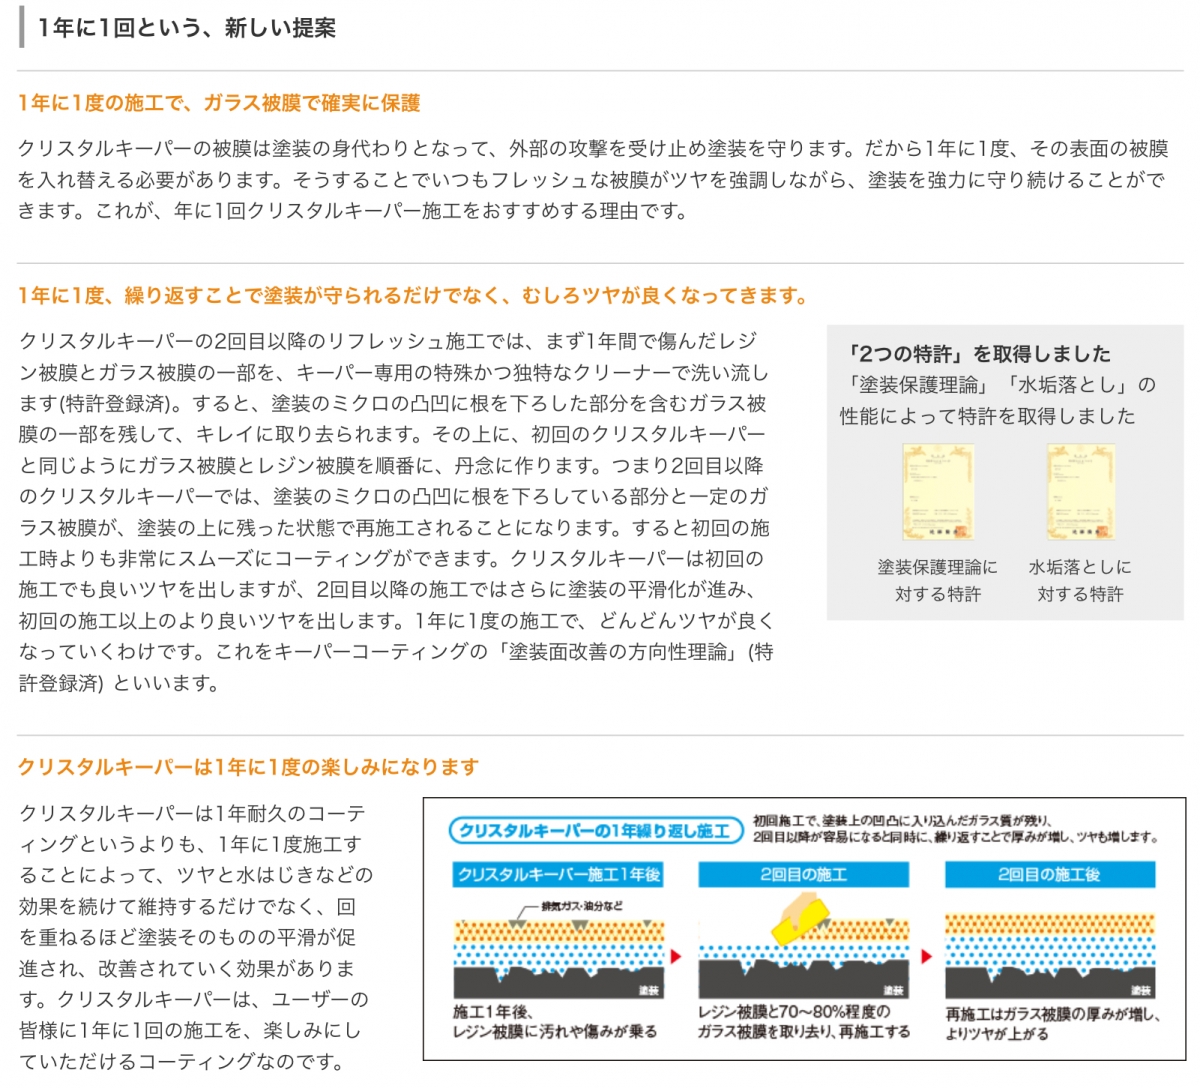Click the 排気ガス・油分など annotation
Image resolution: width=1200 pixels, height=1088 pixels.
click(582, 906)
